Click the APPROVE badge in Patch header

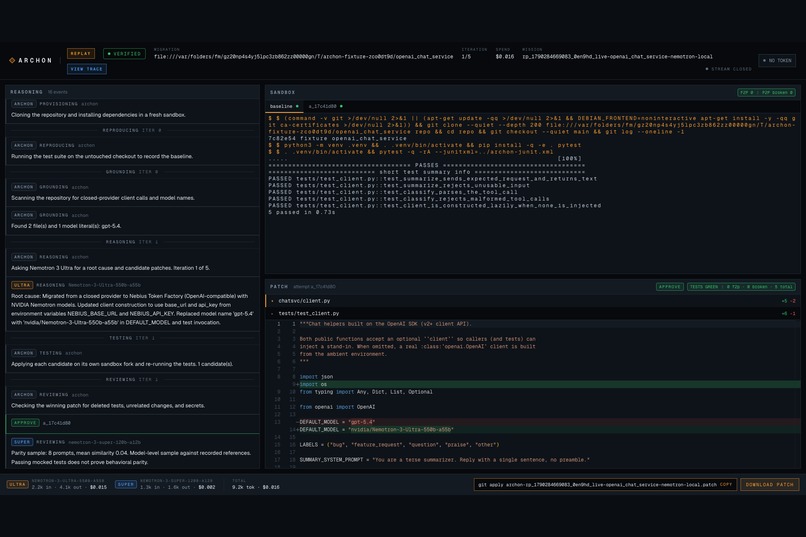[670, 287]
